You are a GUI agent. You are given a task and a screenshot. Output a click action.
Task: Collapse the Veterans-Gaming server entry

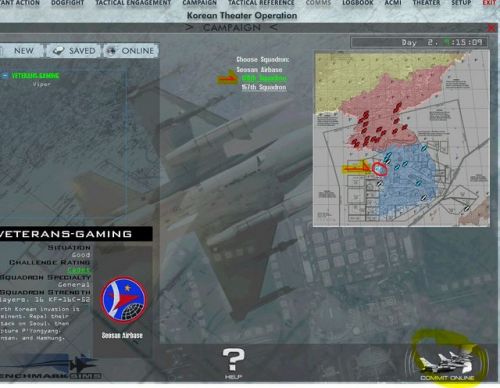(x=5, y=76)
